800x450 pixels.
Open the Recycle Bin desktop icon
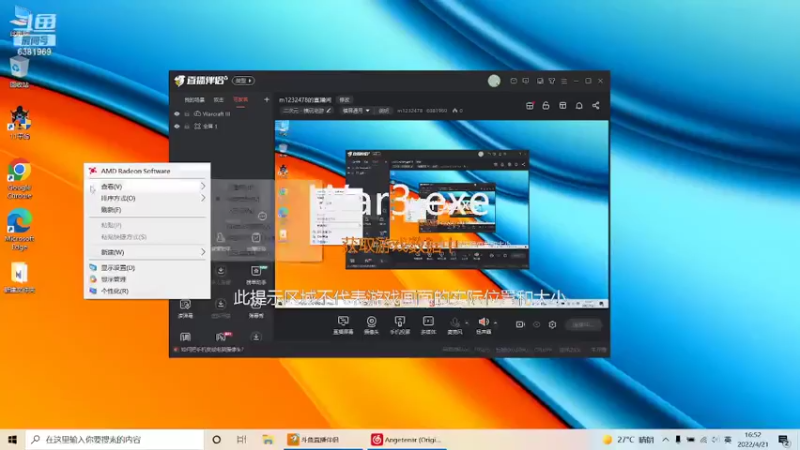tap(19, 73)
